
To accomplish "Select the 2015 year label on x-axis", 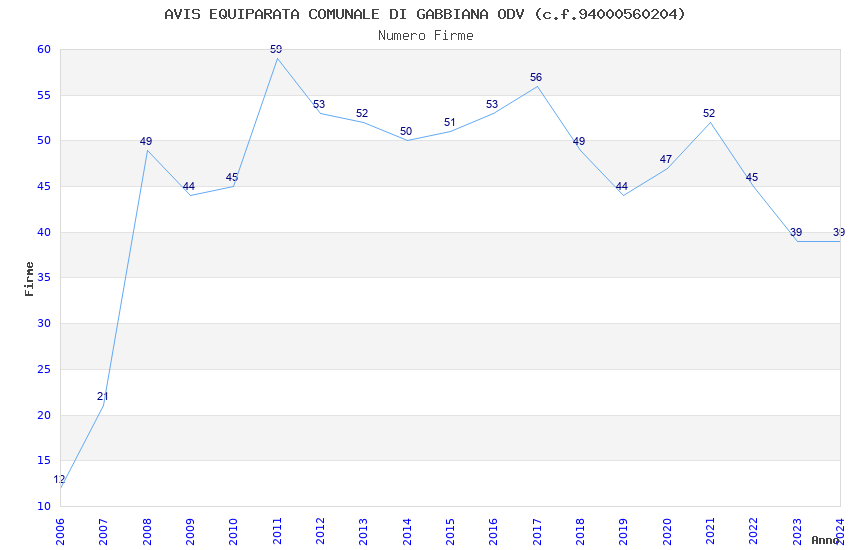I will (450, 532).
